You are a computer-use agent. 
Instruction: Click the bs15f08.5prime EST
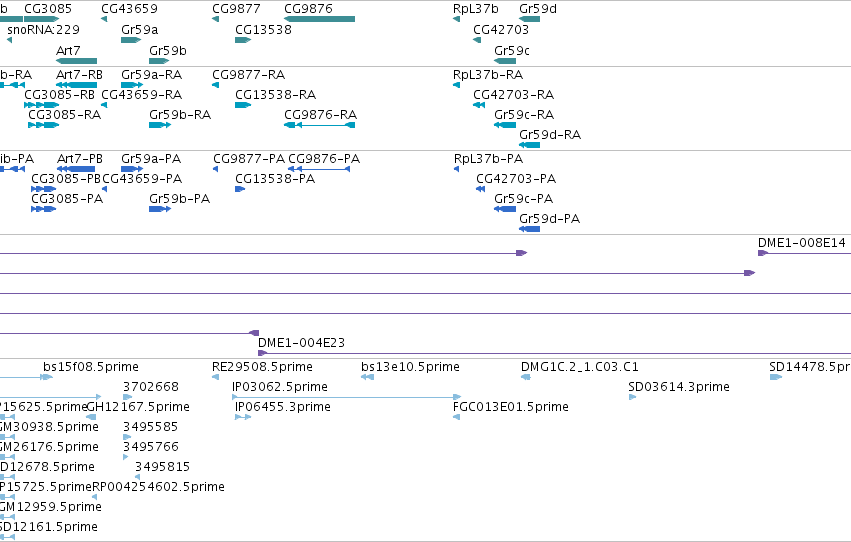pyautogui.click(x=48, y=377)
